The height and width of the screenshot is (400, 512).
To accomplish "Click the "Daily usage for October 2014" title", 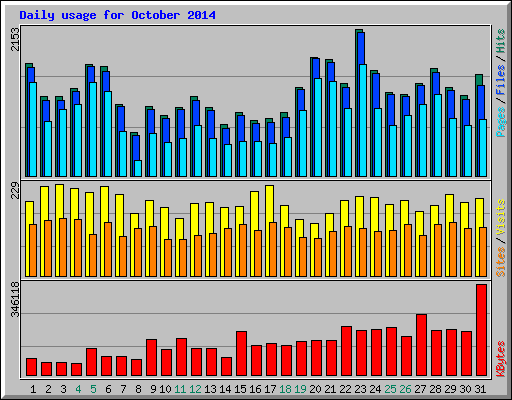I will tap(117, 15).
